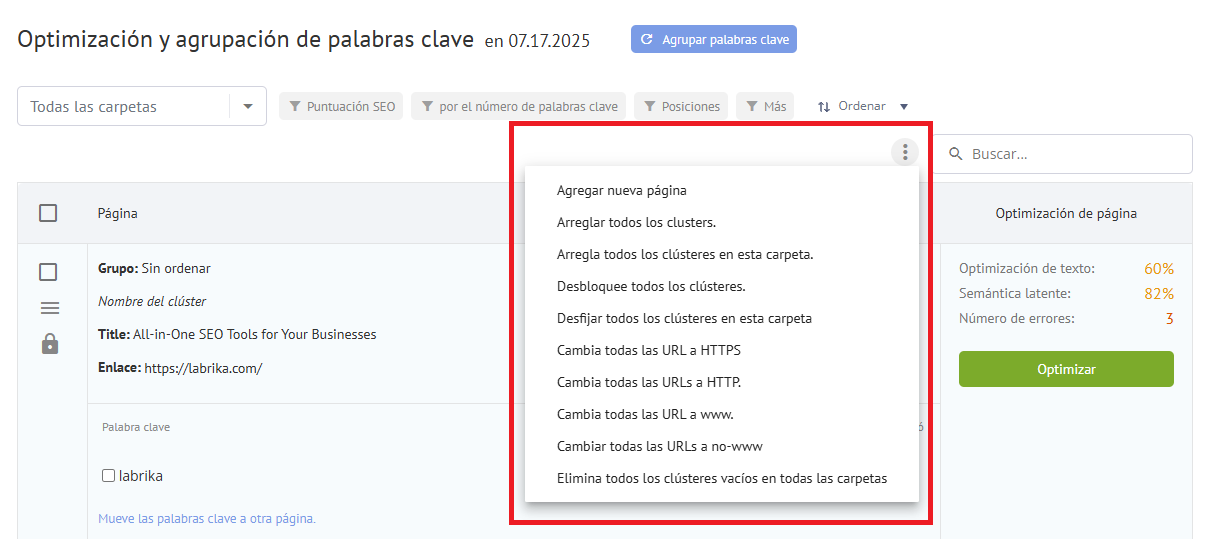
Task: Click the Página column header
Action: coord(118,213)
